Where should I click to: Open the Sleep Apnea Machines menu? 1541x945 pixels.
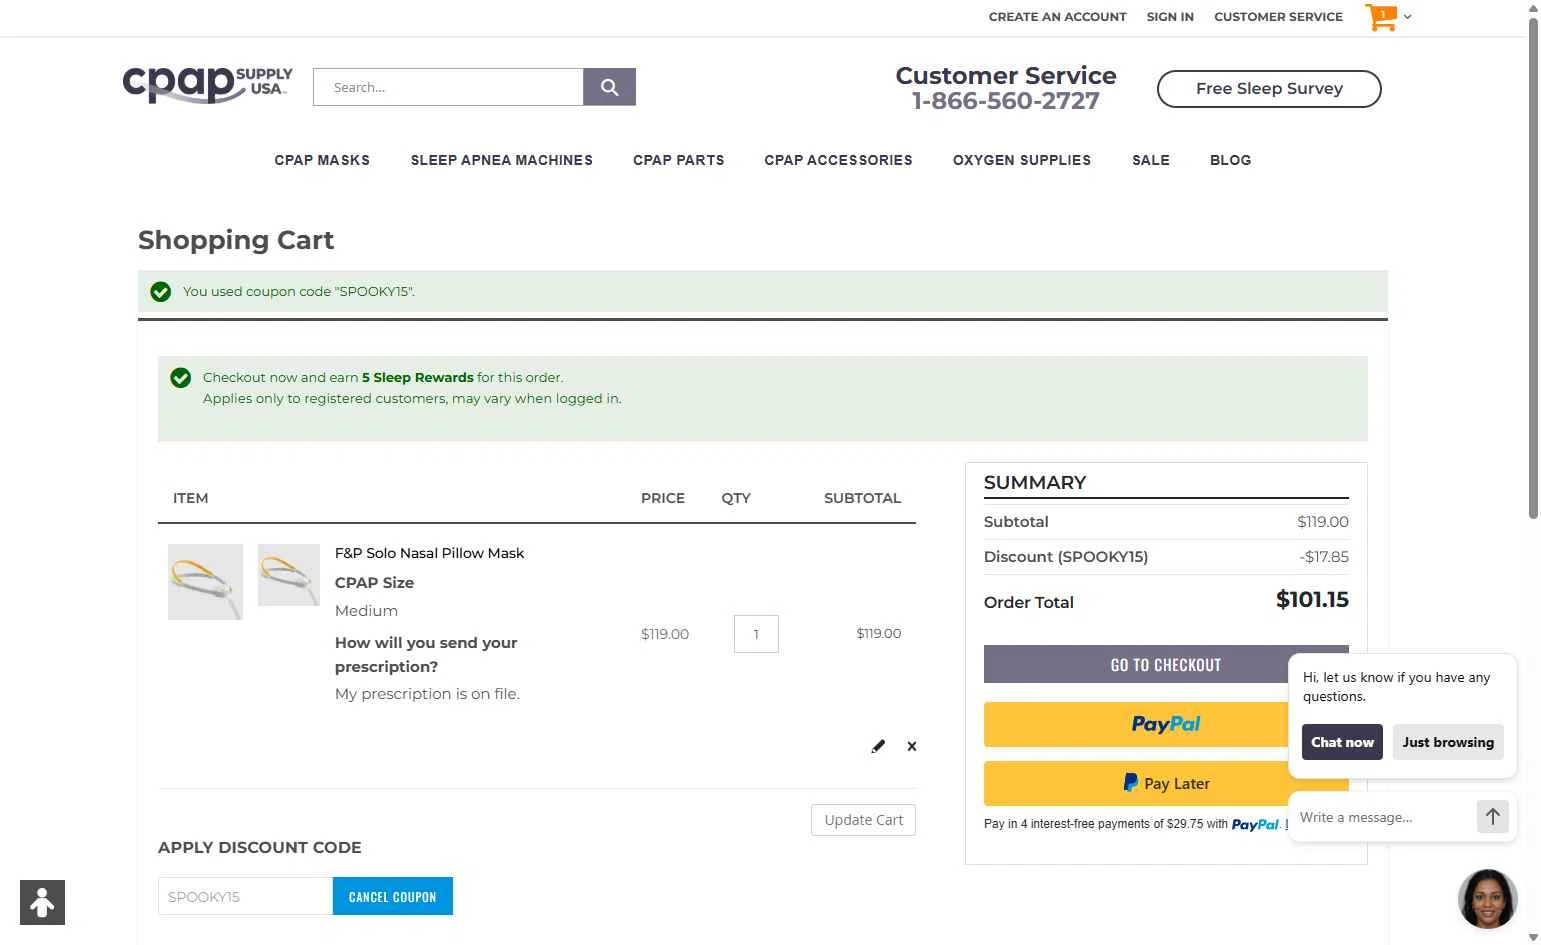tap(502, 160)
